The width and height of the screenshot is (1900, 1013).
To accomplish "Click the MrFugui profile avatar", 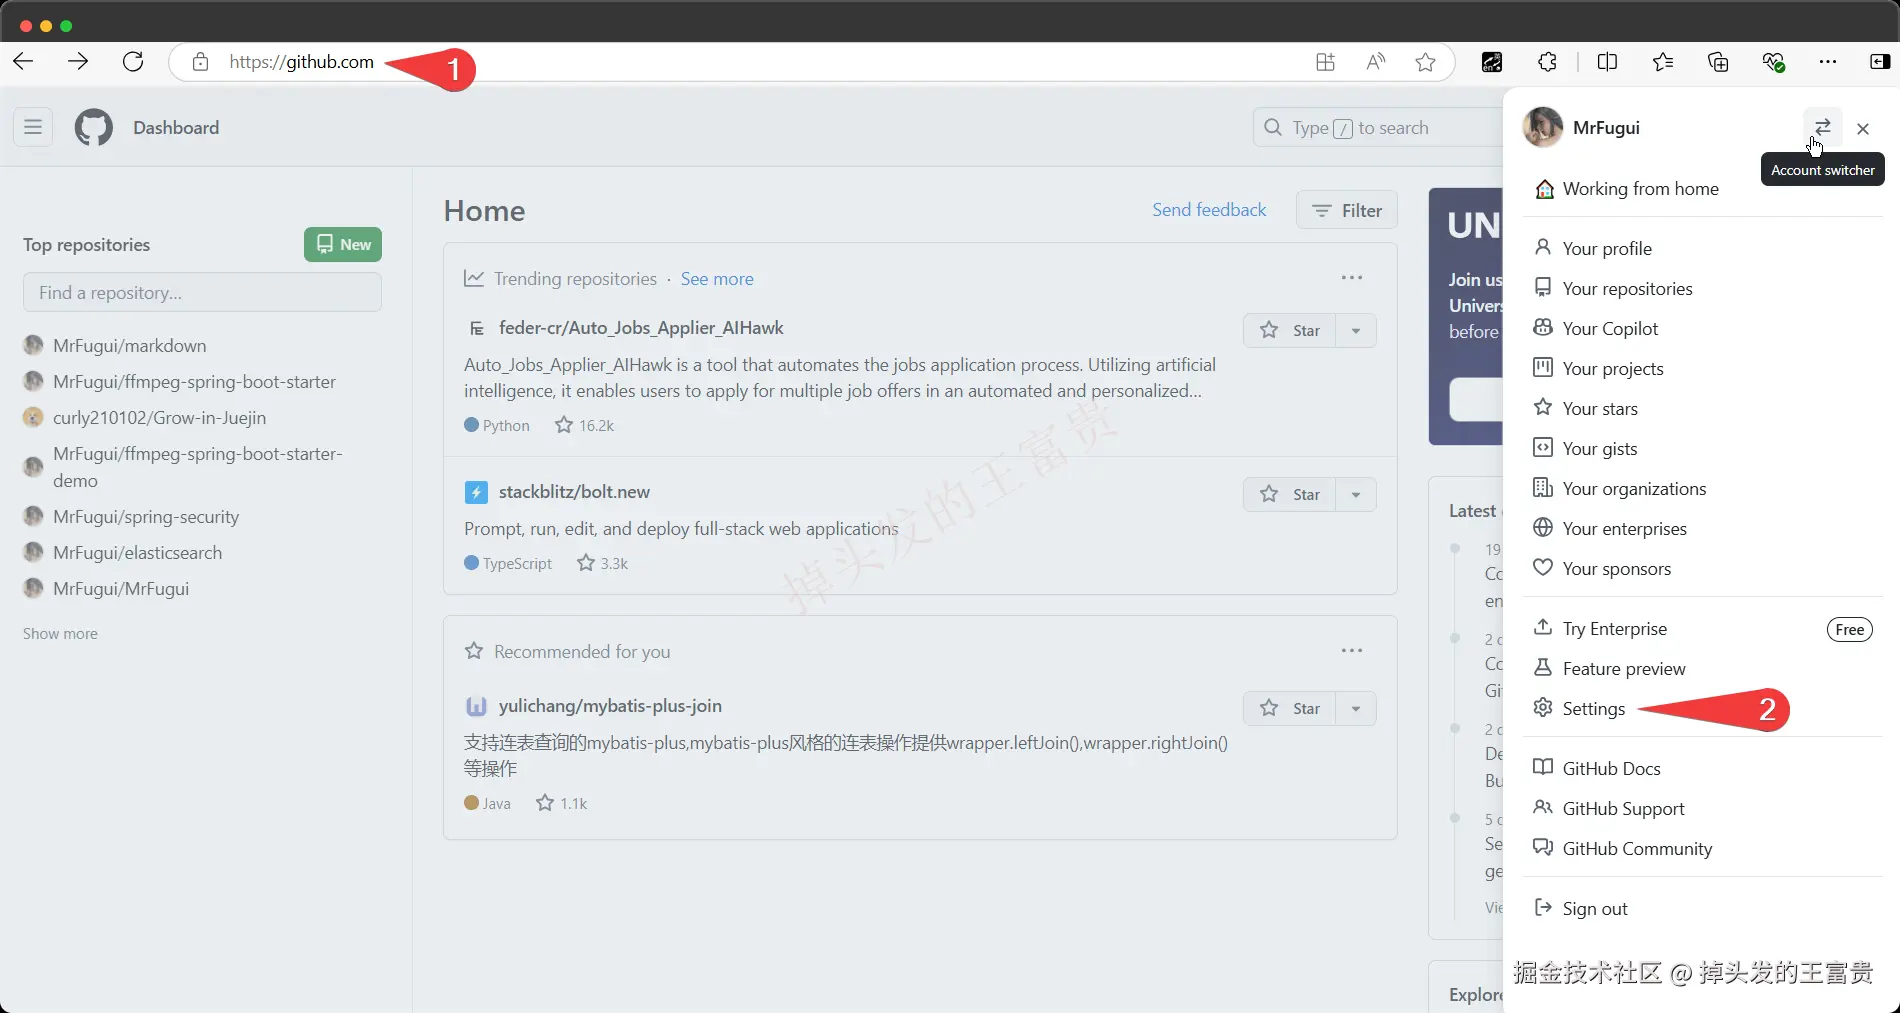I will pos(1543,127).
